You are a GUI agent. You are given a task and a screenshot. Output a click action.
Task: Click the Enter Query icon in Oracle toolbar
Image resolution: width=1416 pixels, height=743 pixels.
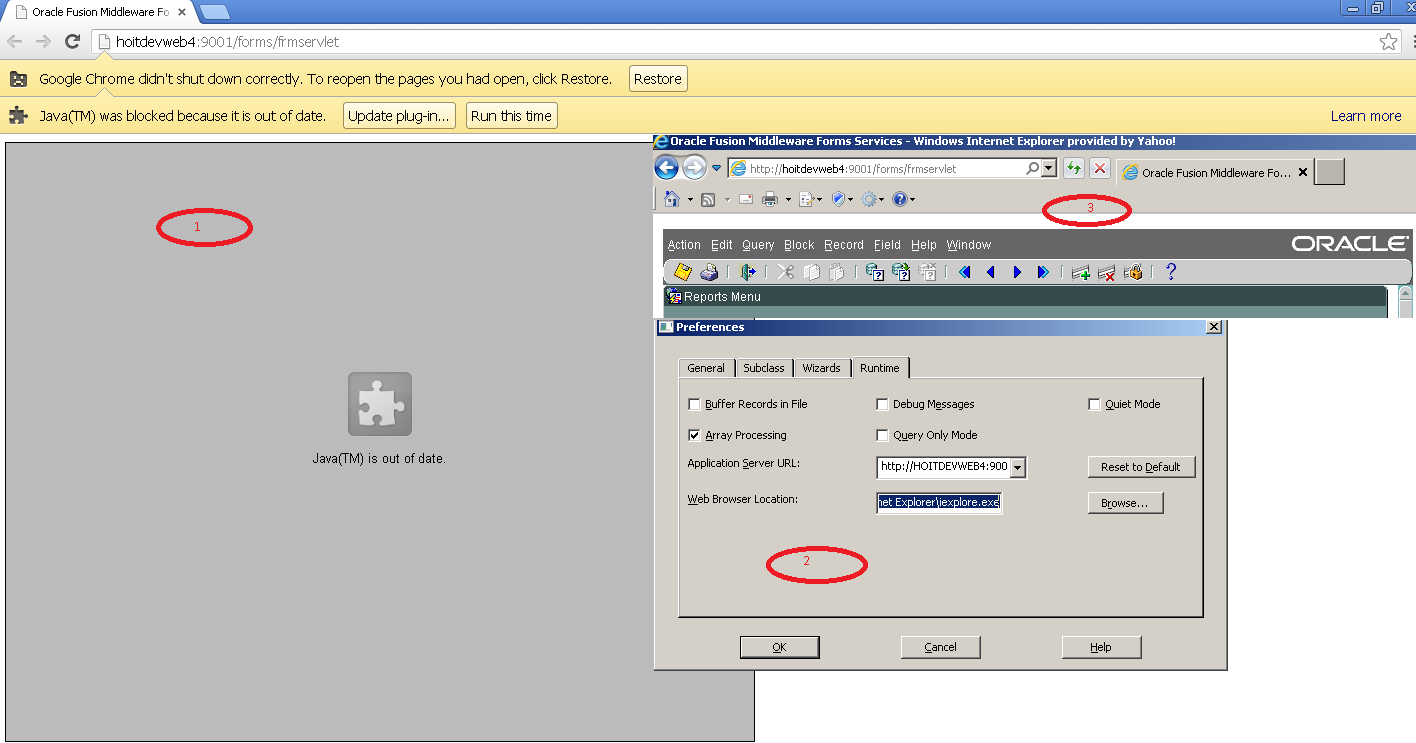pyautogui.click(x=875, y=272)
